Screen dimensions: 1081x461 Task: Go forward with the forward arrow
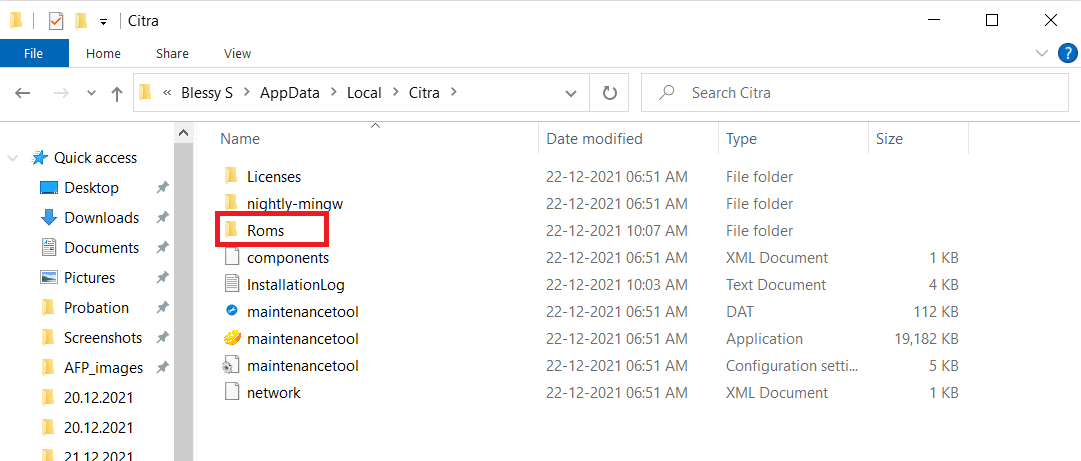(61, 93)
